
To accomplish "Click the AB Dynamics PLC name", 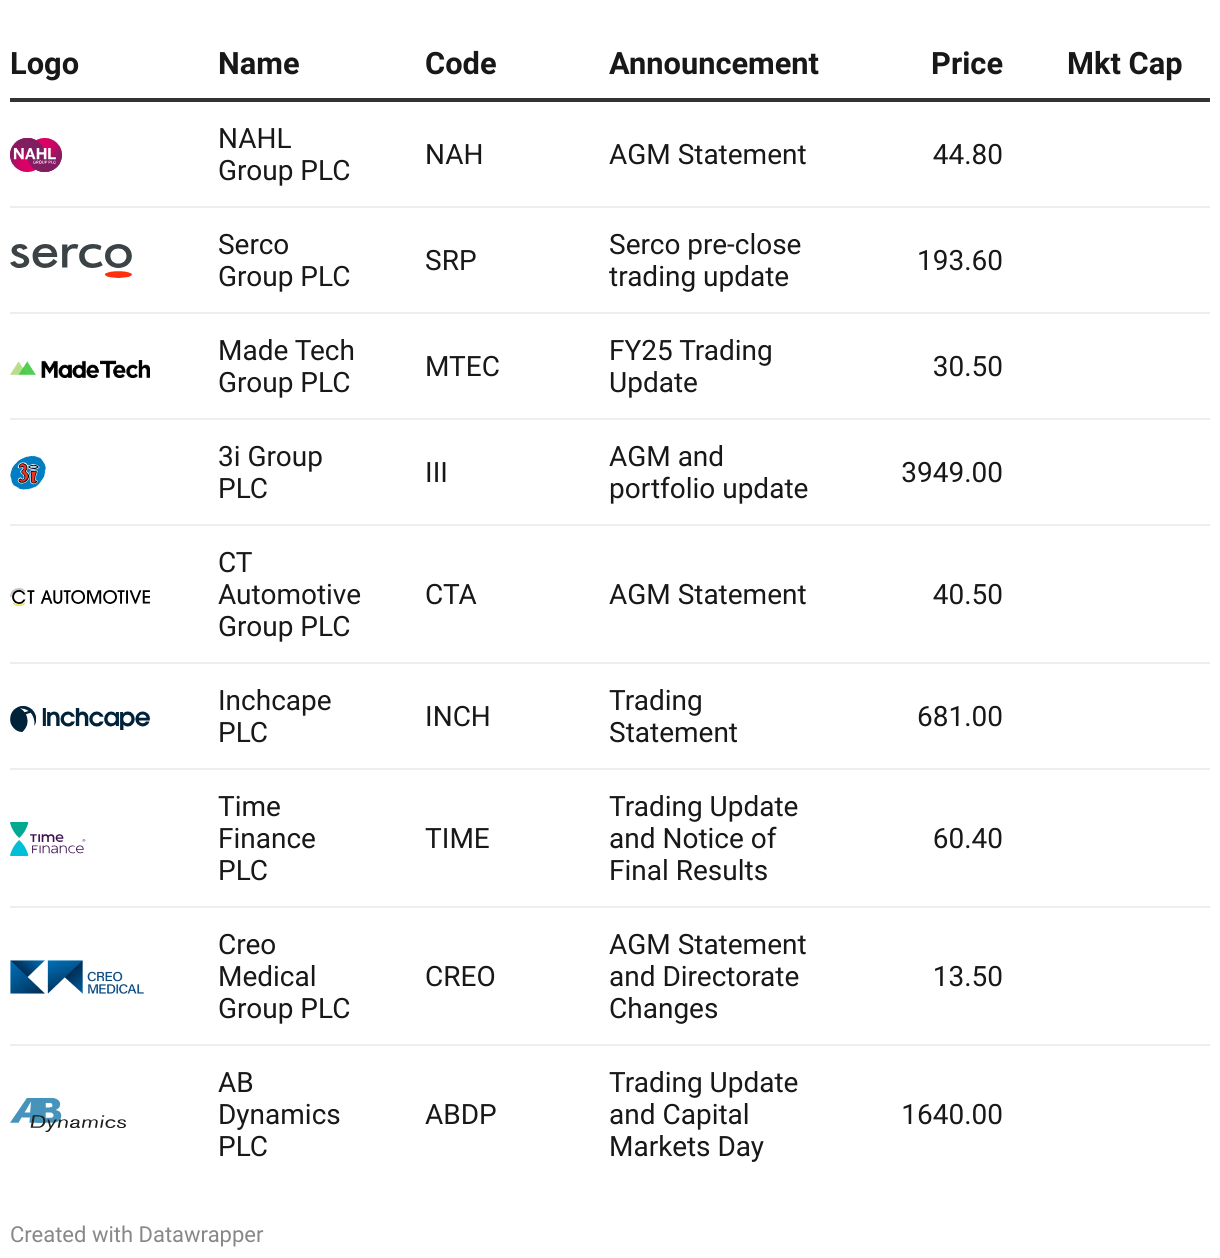I will pos(279,1115).
